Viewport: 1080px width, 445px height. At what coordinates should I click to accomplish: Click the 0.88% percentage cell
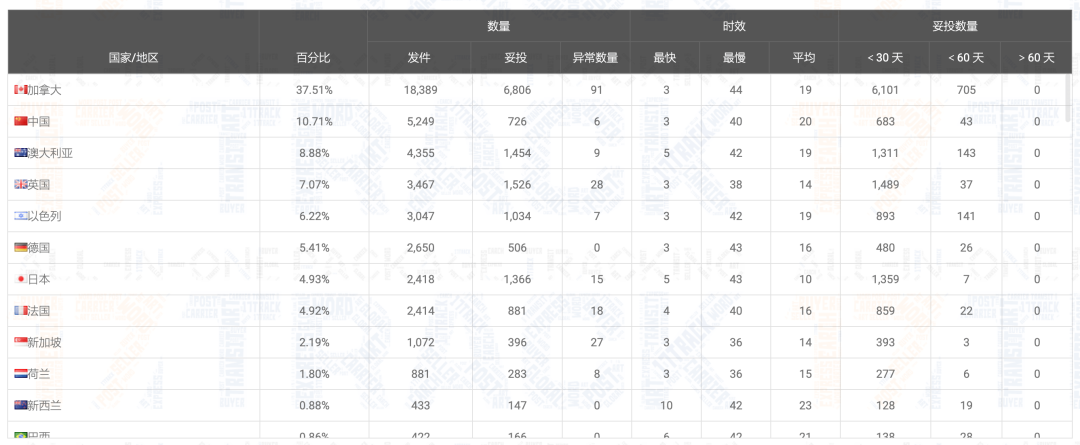coord(314,406)
